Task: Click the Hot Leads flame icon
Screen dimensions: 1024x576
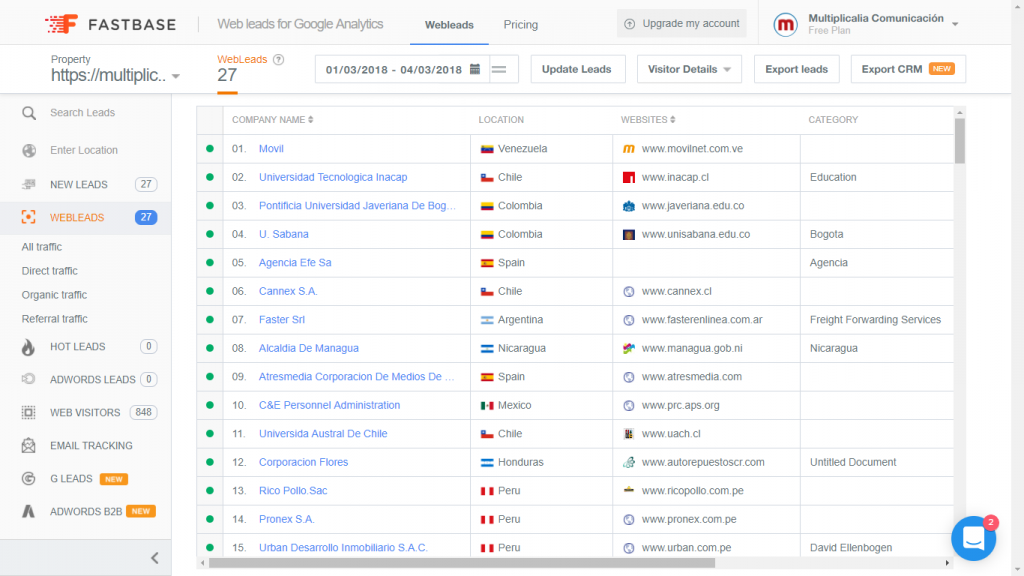Action: (x=29, y=347)
